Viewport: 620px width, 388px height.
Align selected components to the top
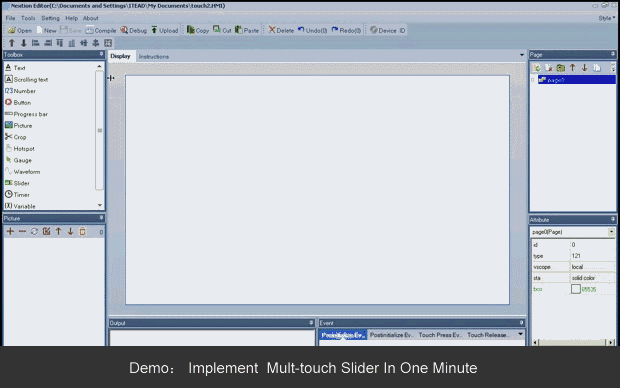[x=60, y=43]
